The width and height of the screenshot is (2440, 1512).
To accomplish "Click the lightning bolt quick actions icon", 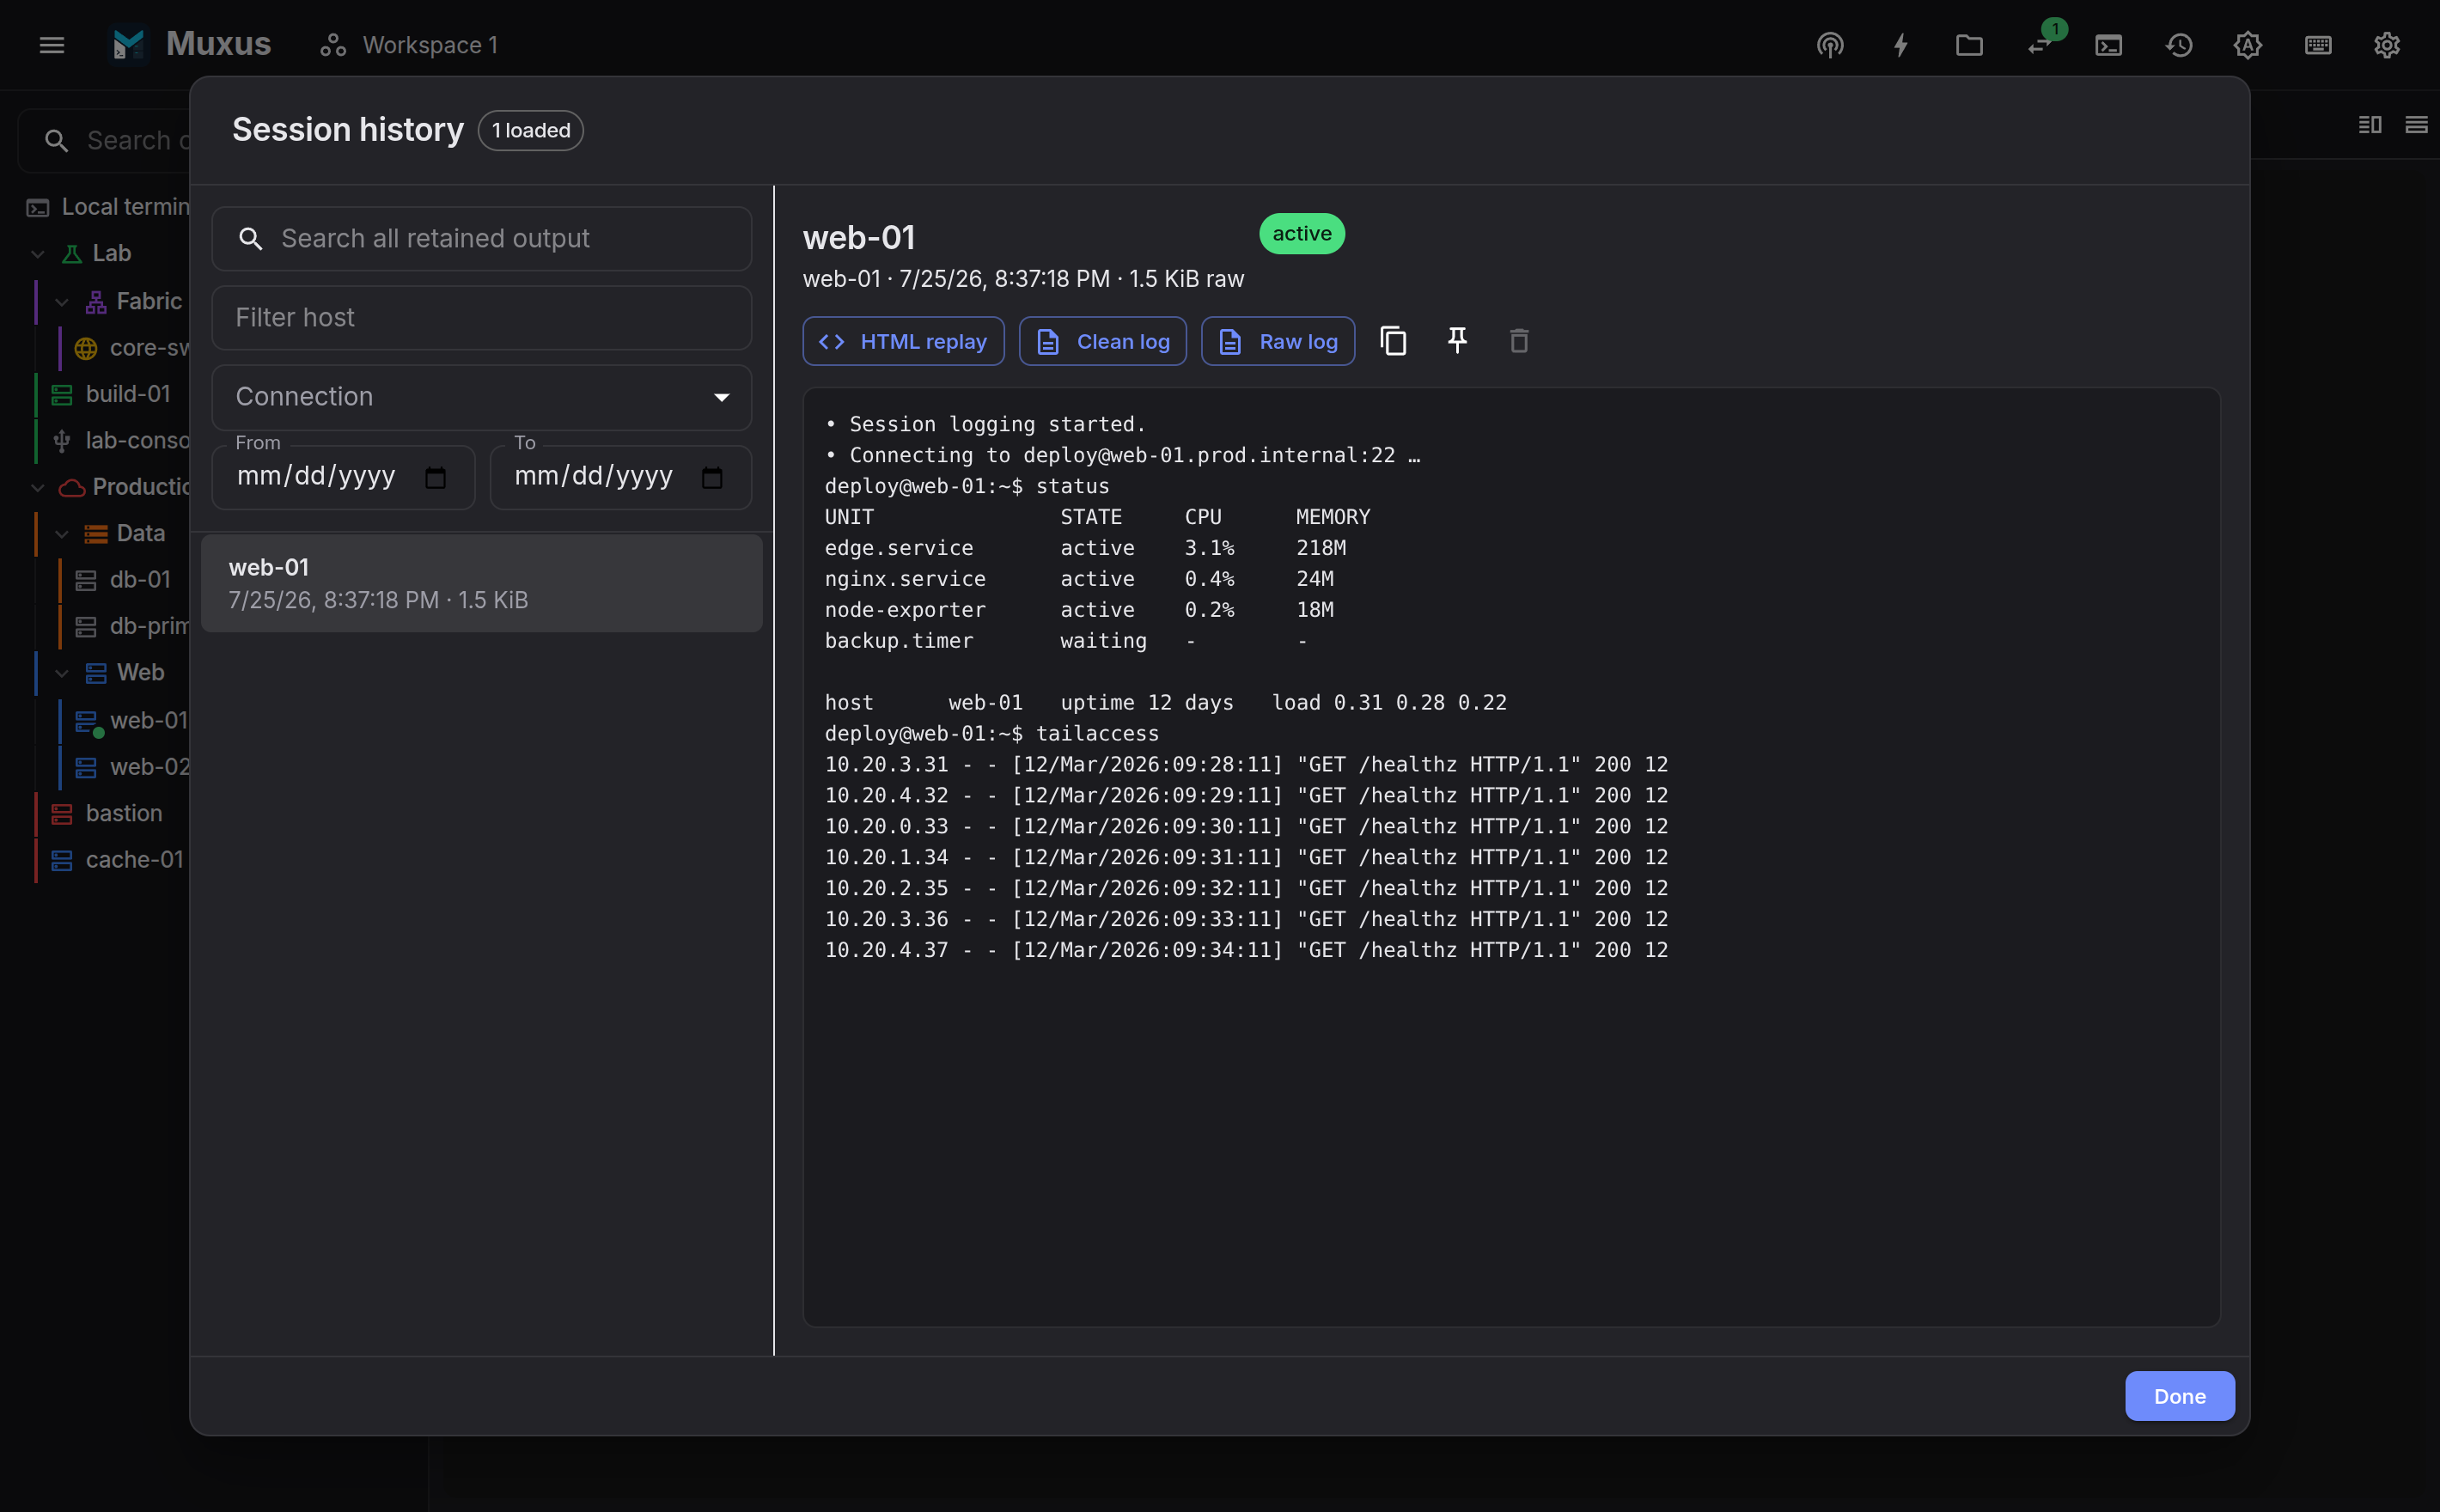I will [x=1900, y=45].
